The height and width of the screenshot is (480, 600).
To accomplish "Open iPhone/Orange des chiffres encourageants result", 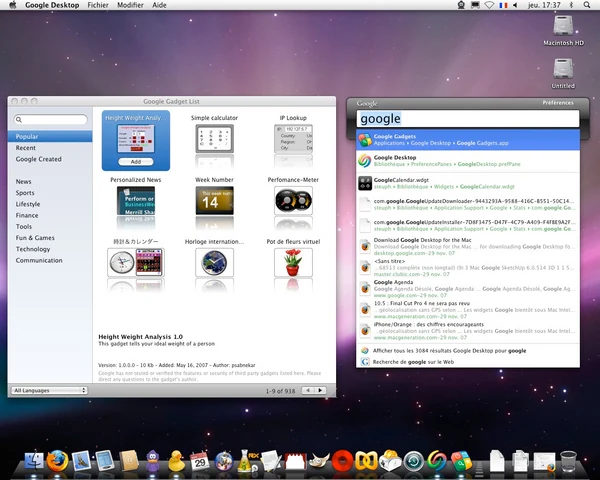I will click(x=468, y=331).
